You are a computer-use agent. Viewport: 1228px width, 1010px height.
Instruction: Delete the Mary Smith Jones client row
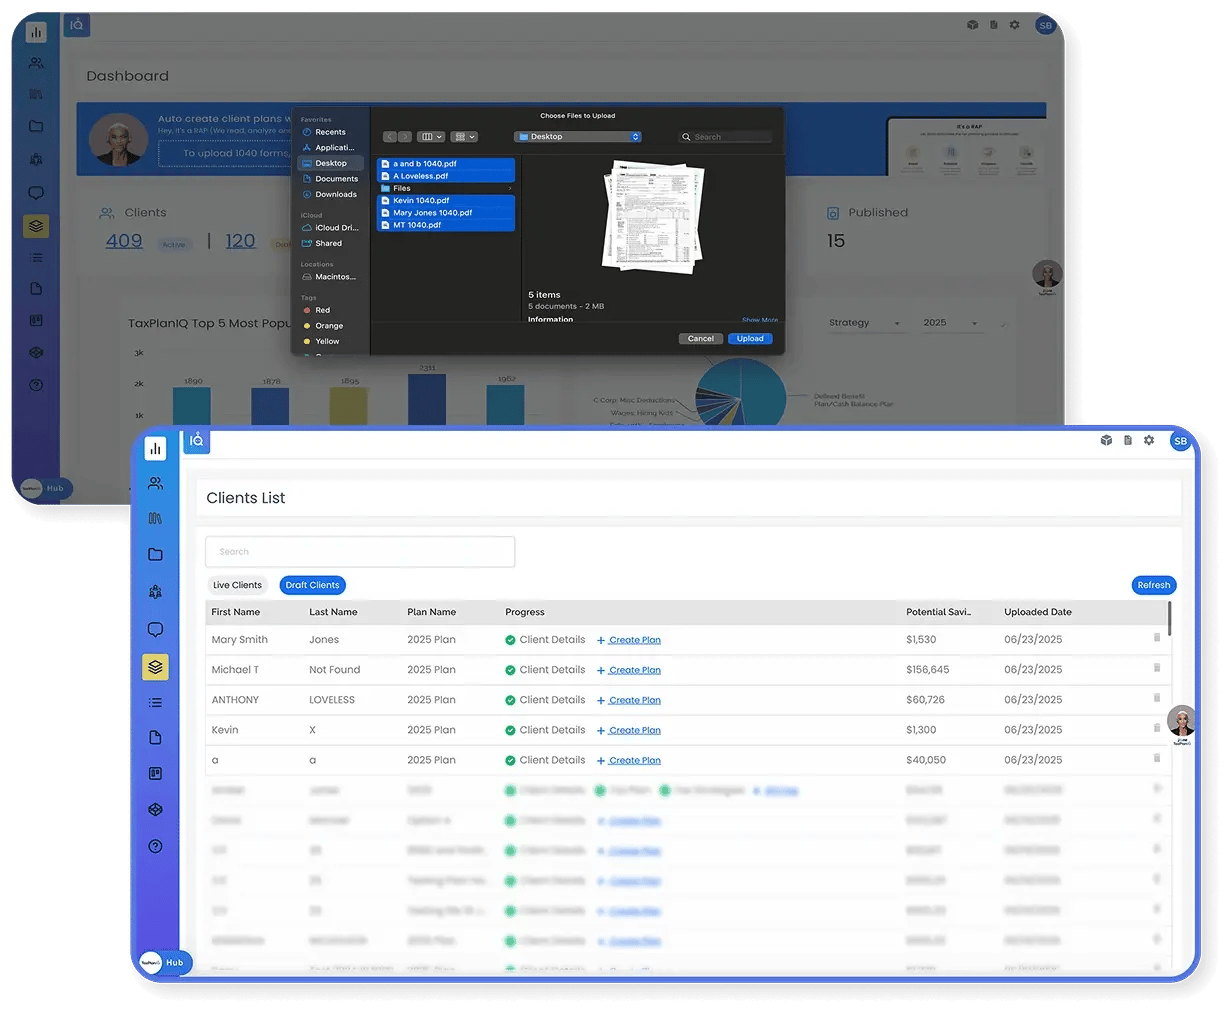(x=1157, y=637)
